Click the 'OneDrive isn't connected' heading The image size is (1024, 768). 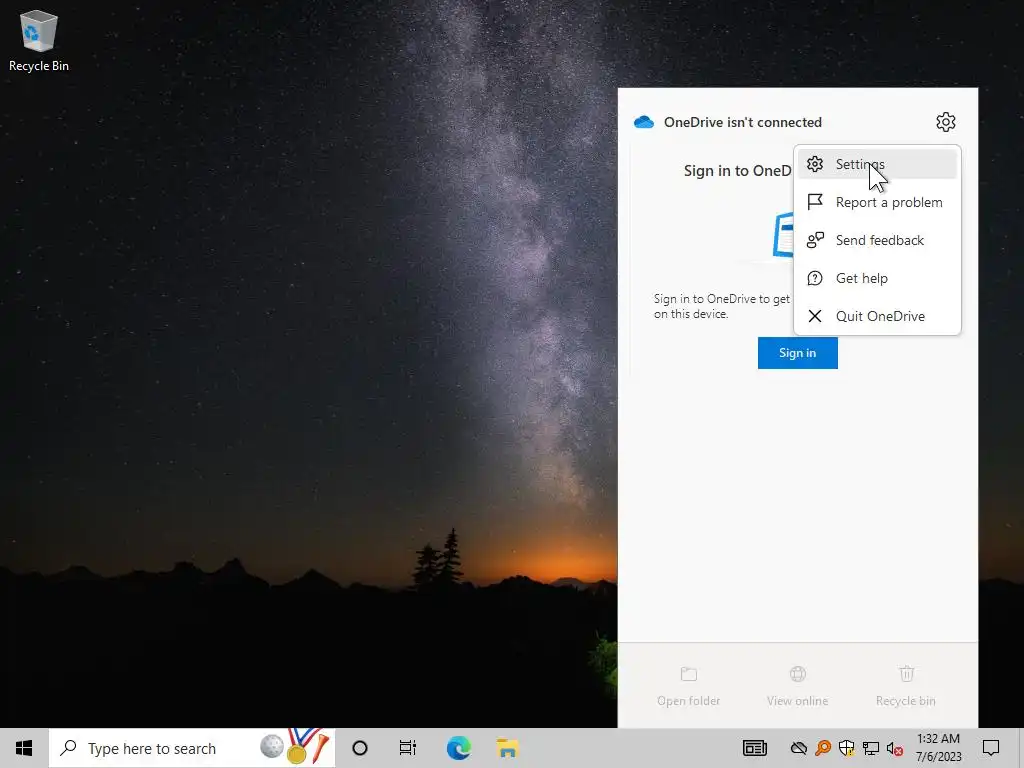(743, 122)
